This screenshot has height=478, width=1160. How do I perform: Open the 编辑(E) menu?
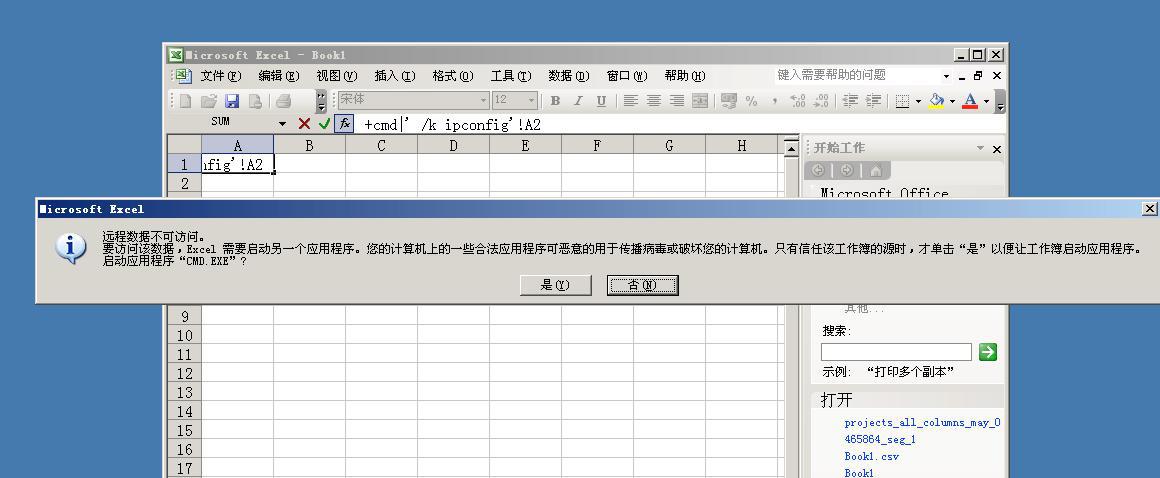[x=279, y=75]
